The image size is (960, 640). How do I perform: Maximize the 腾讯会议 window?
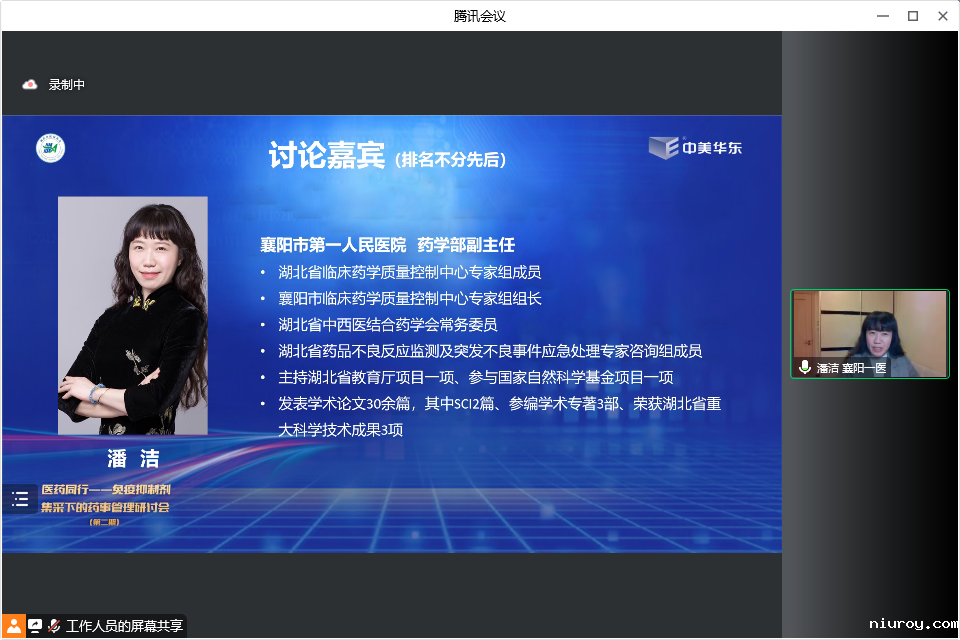pos(912,16)
